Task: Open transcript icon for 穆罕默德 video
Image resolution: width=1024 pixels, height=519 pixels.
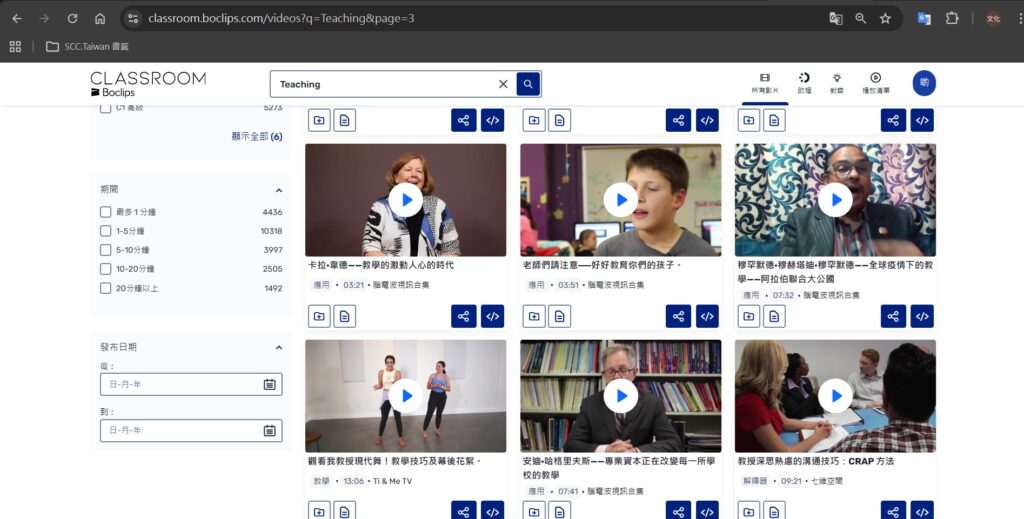Action: click(x=774, y=316)
